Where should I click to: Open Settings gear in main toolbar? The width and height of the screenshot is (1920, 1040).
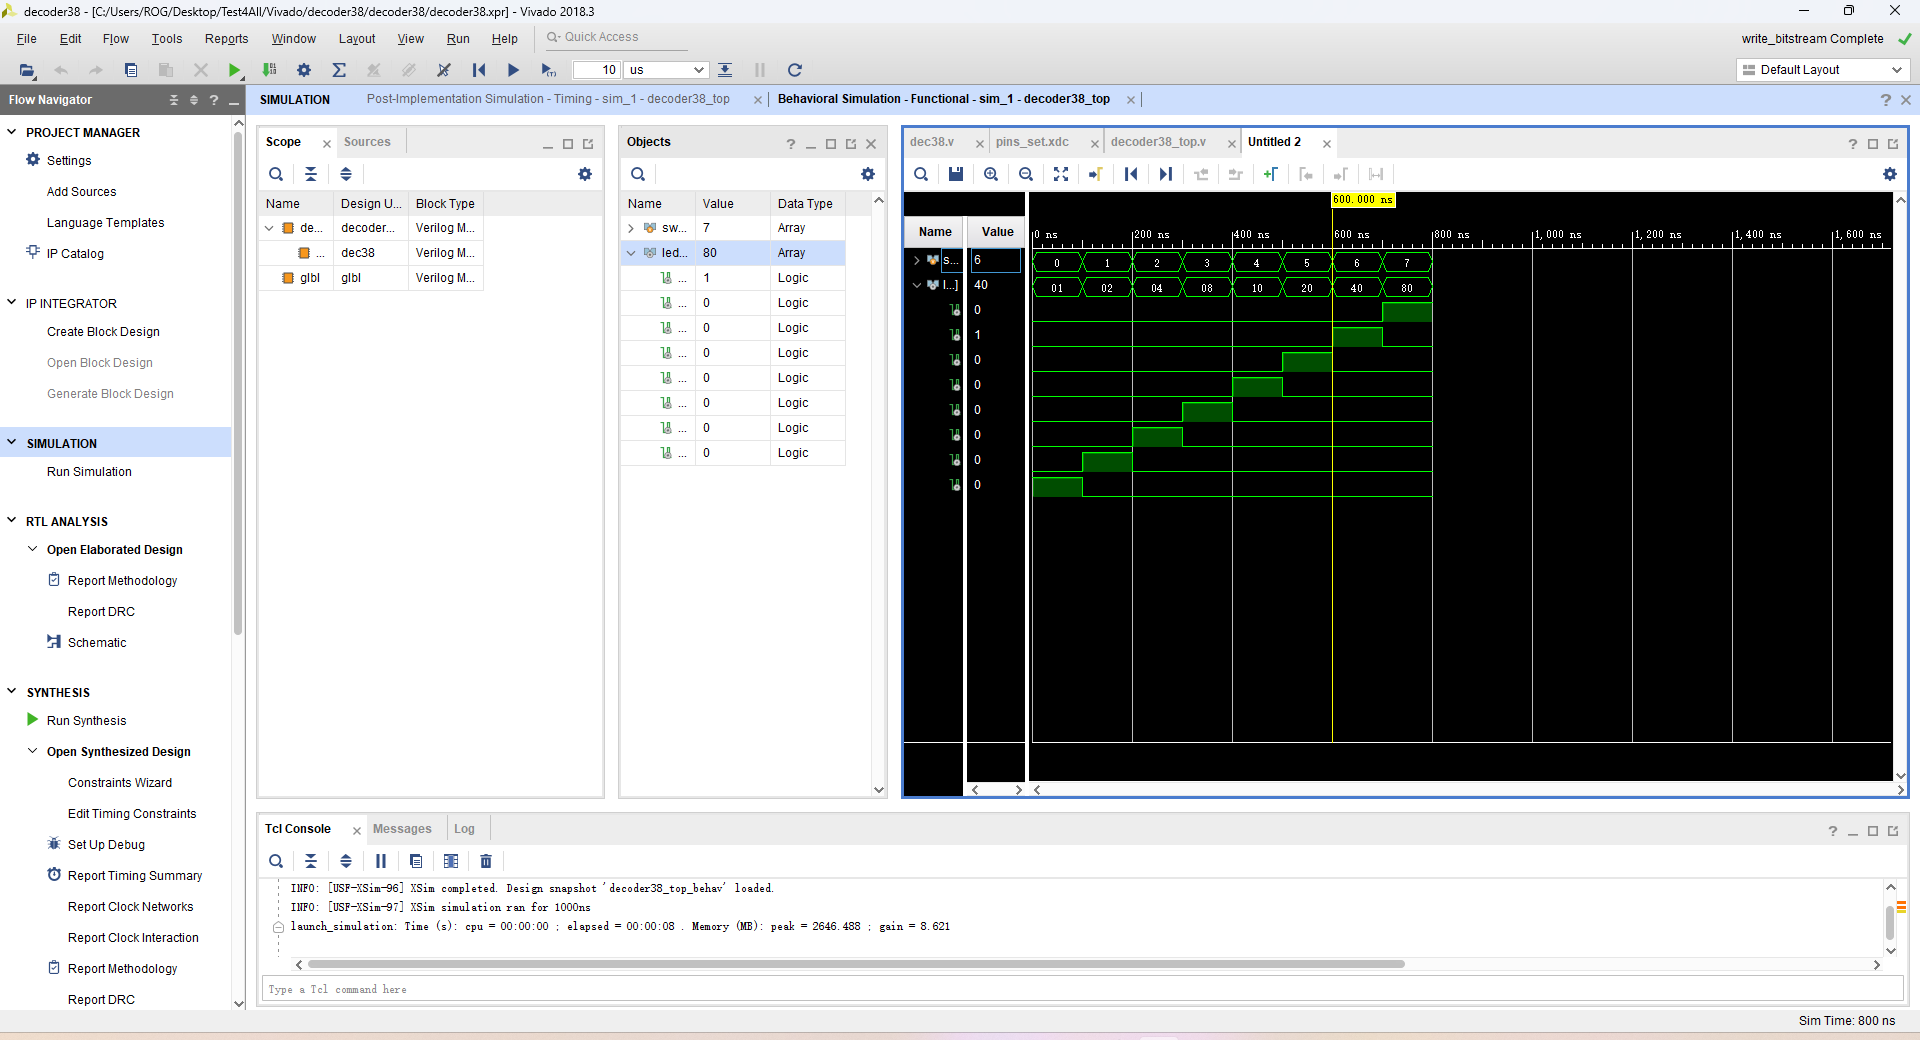tap(304, 70)
